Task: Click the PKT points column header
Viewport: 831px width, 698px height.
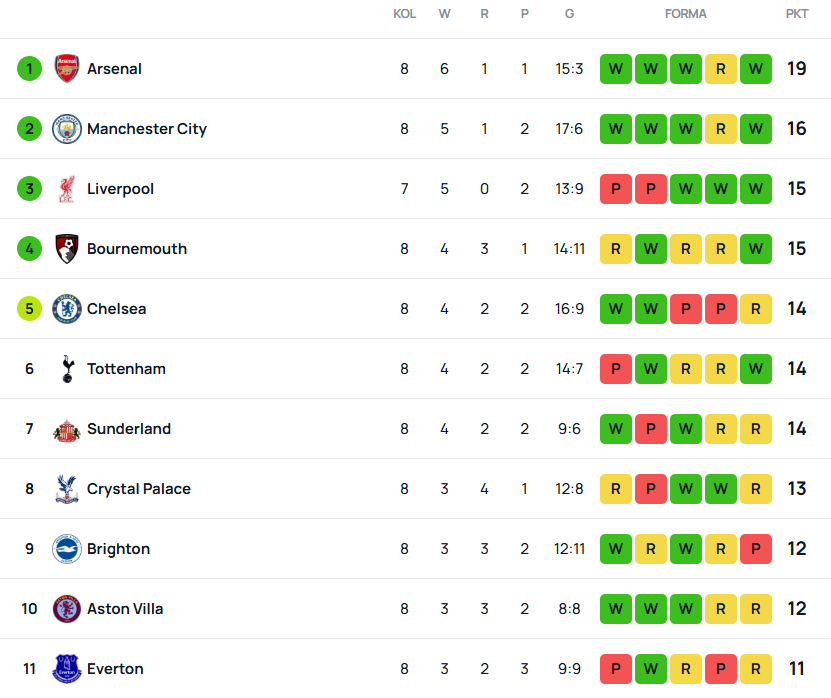Action: click(797, 14)
